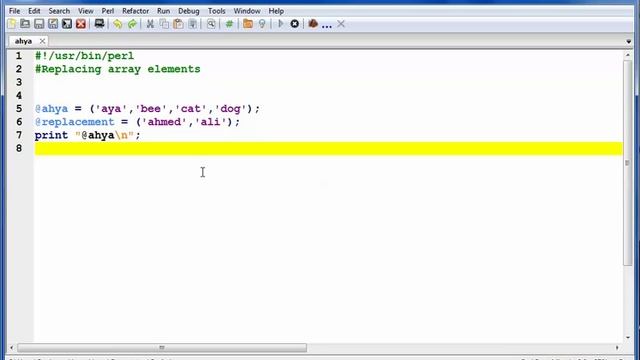Click the horizontal scrollbar left arrow
This screenshot has width=640, height=360.
pos(11,348)
